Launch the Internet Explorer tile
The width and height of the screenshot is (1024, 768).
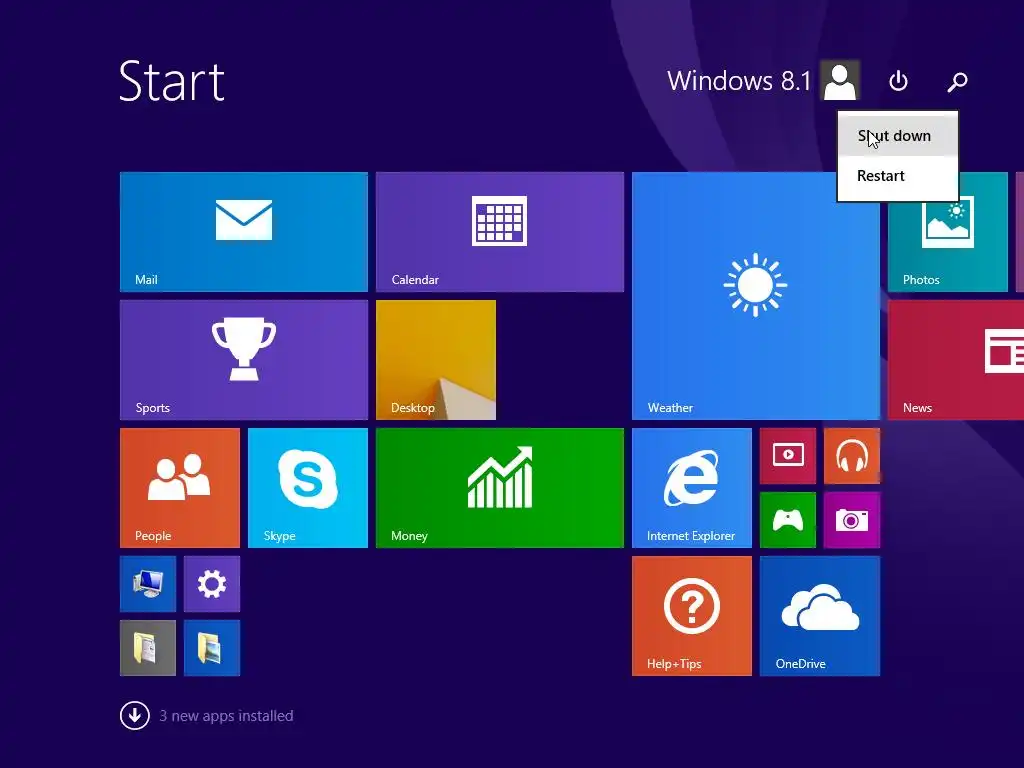click(x=692, y=488)
